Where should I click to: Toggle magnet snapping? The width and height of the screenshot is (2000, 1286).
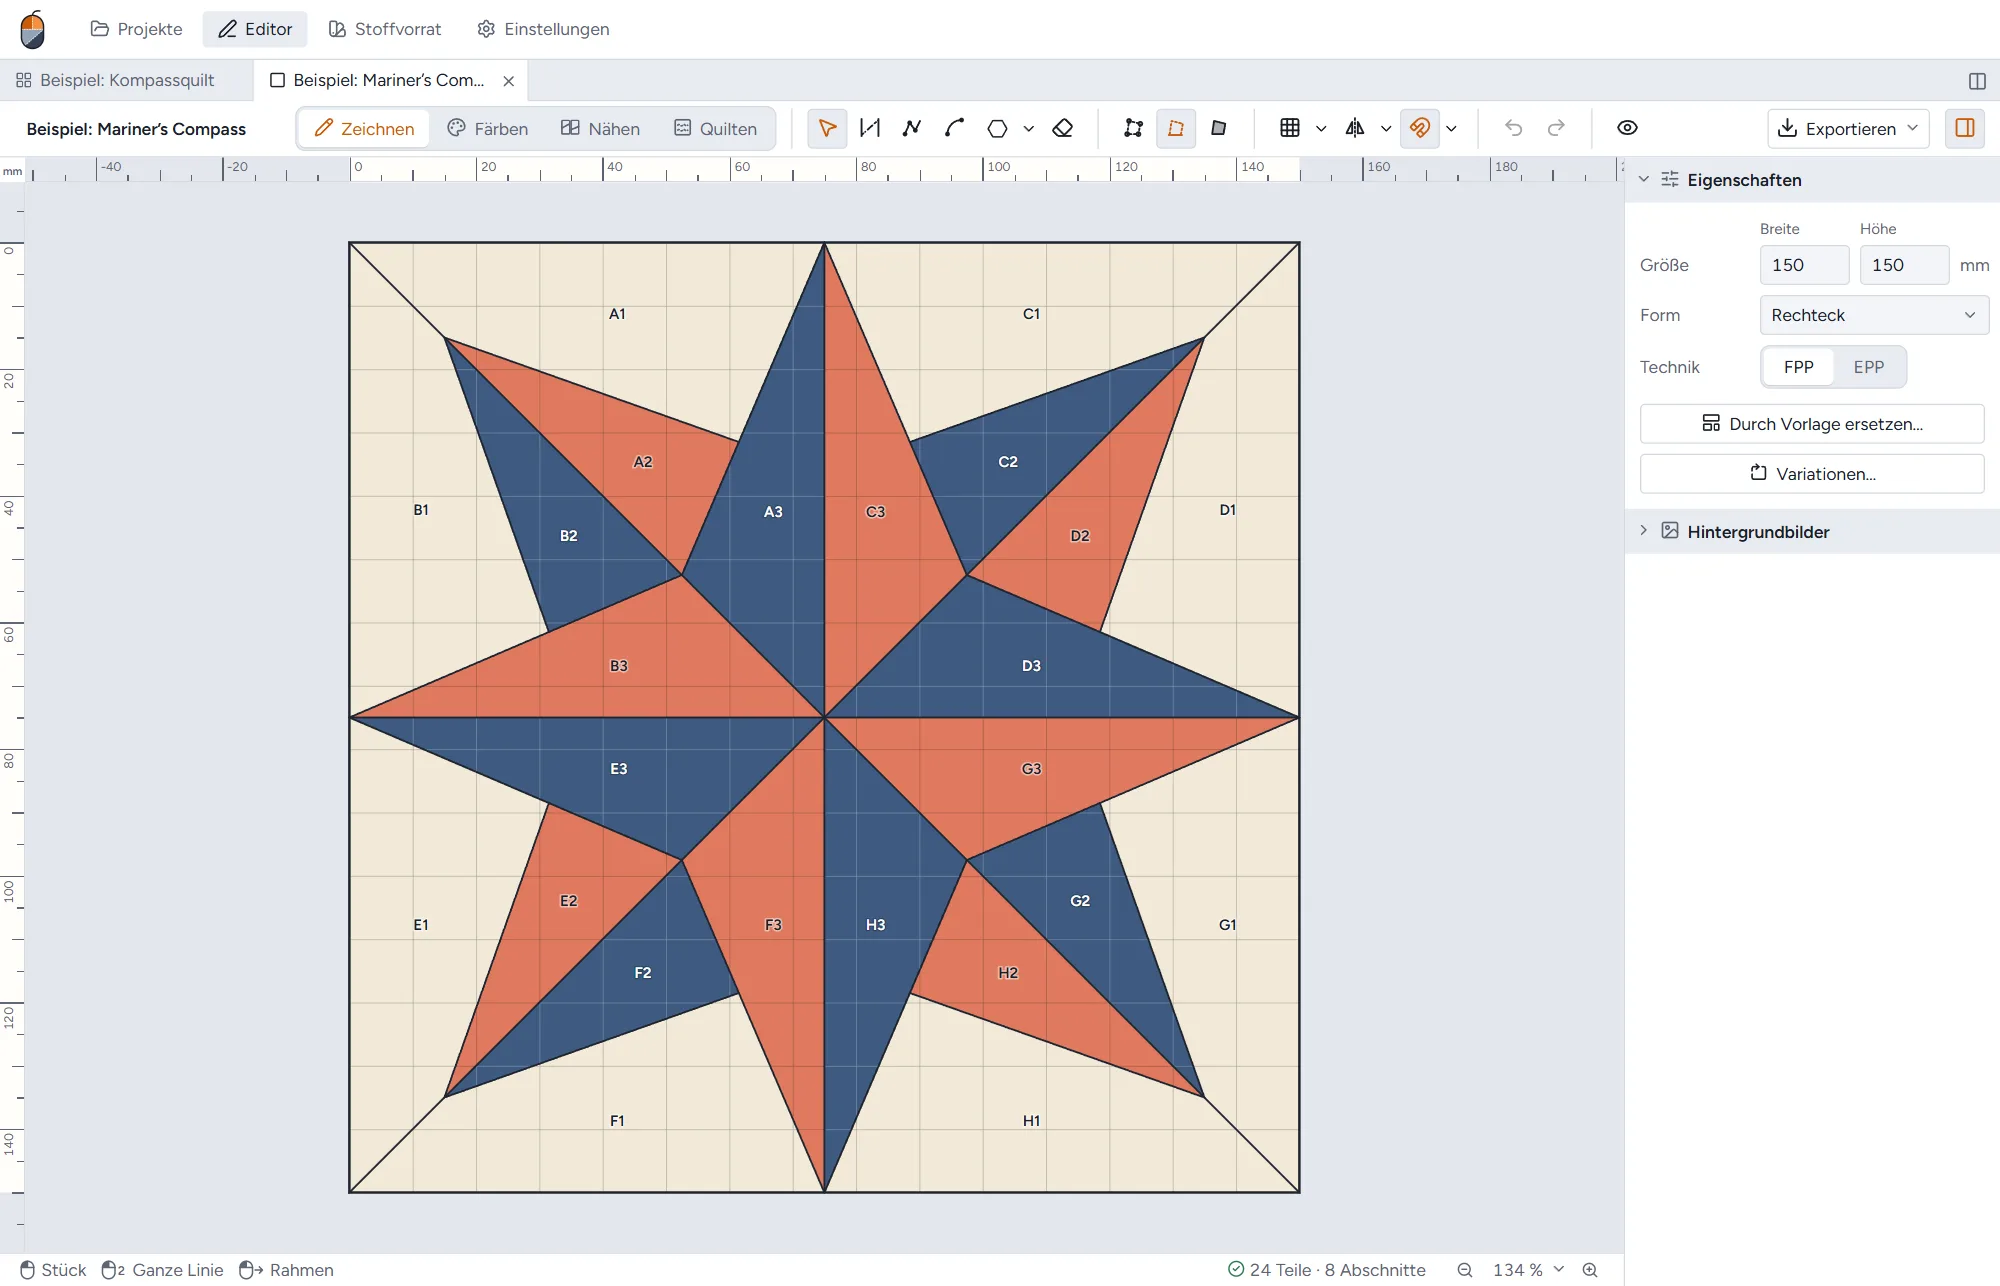1420,128
